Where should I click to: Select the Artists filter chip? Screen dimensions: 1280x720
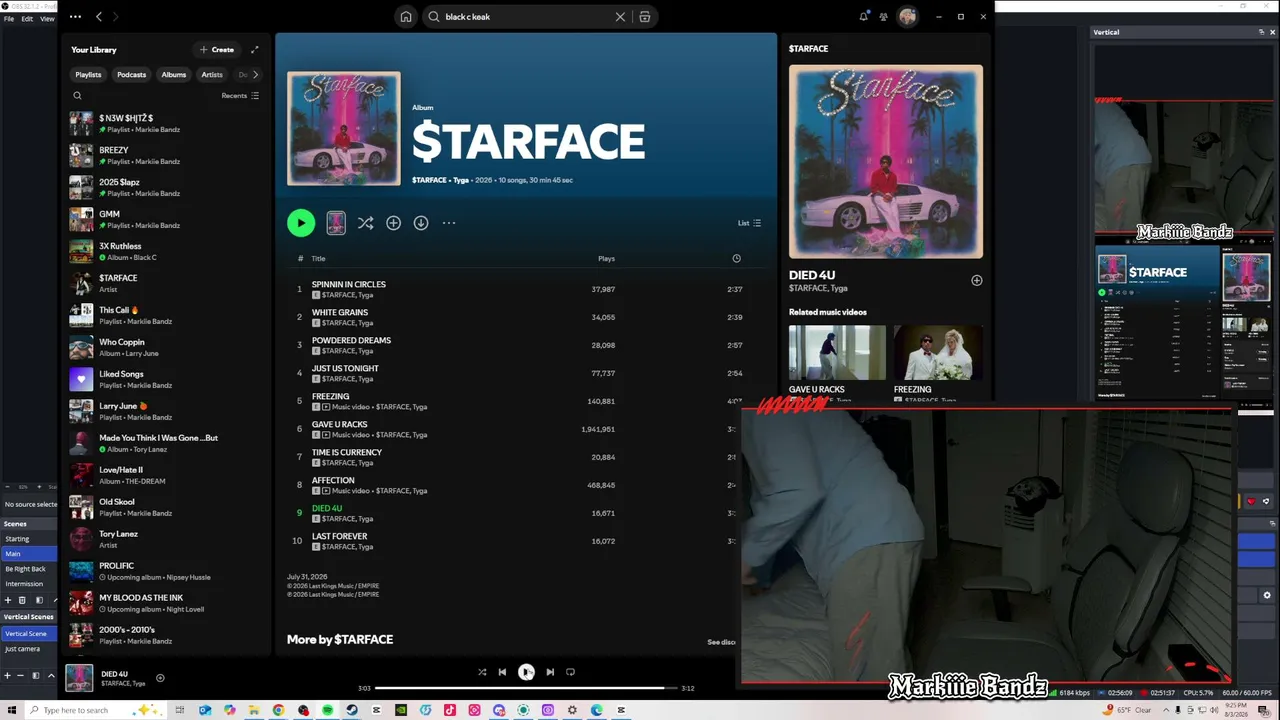[x=212, y=74]
